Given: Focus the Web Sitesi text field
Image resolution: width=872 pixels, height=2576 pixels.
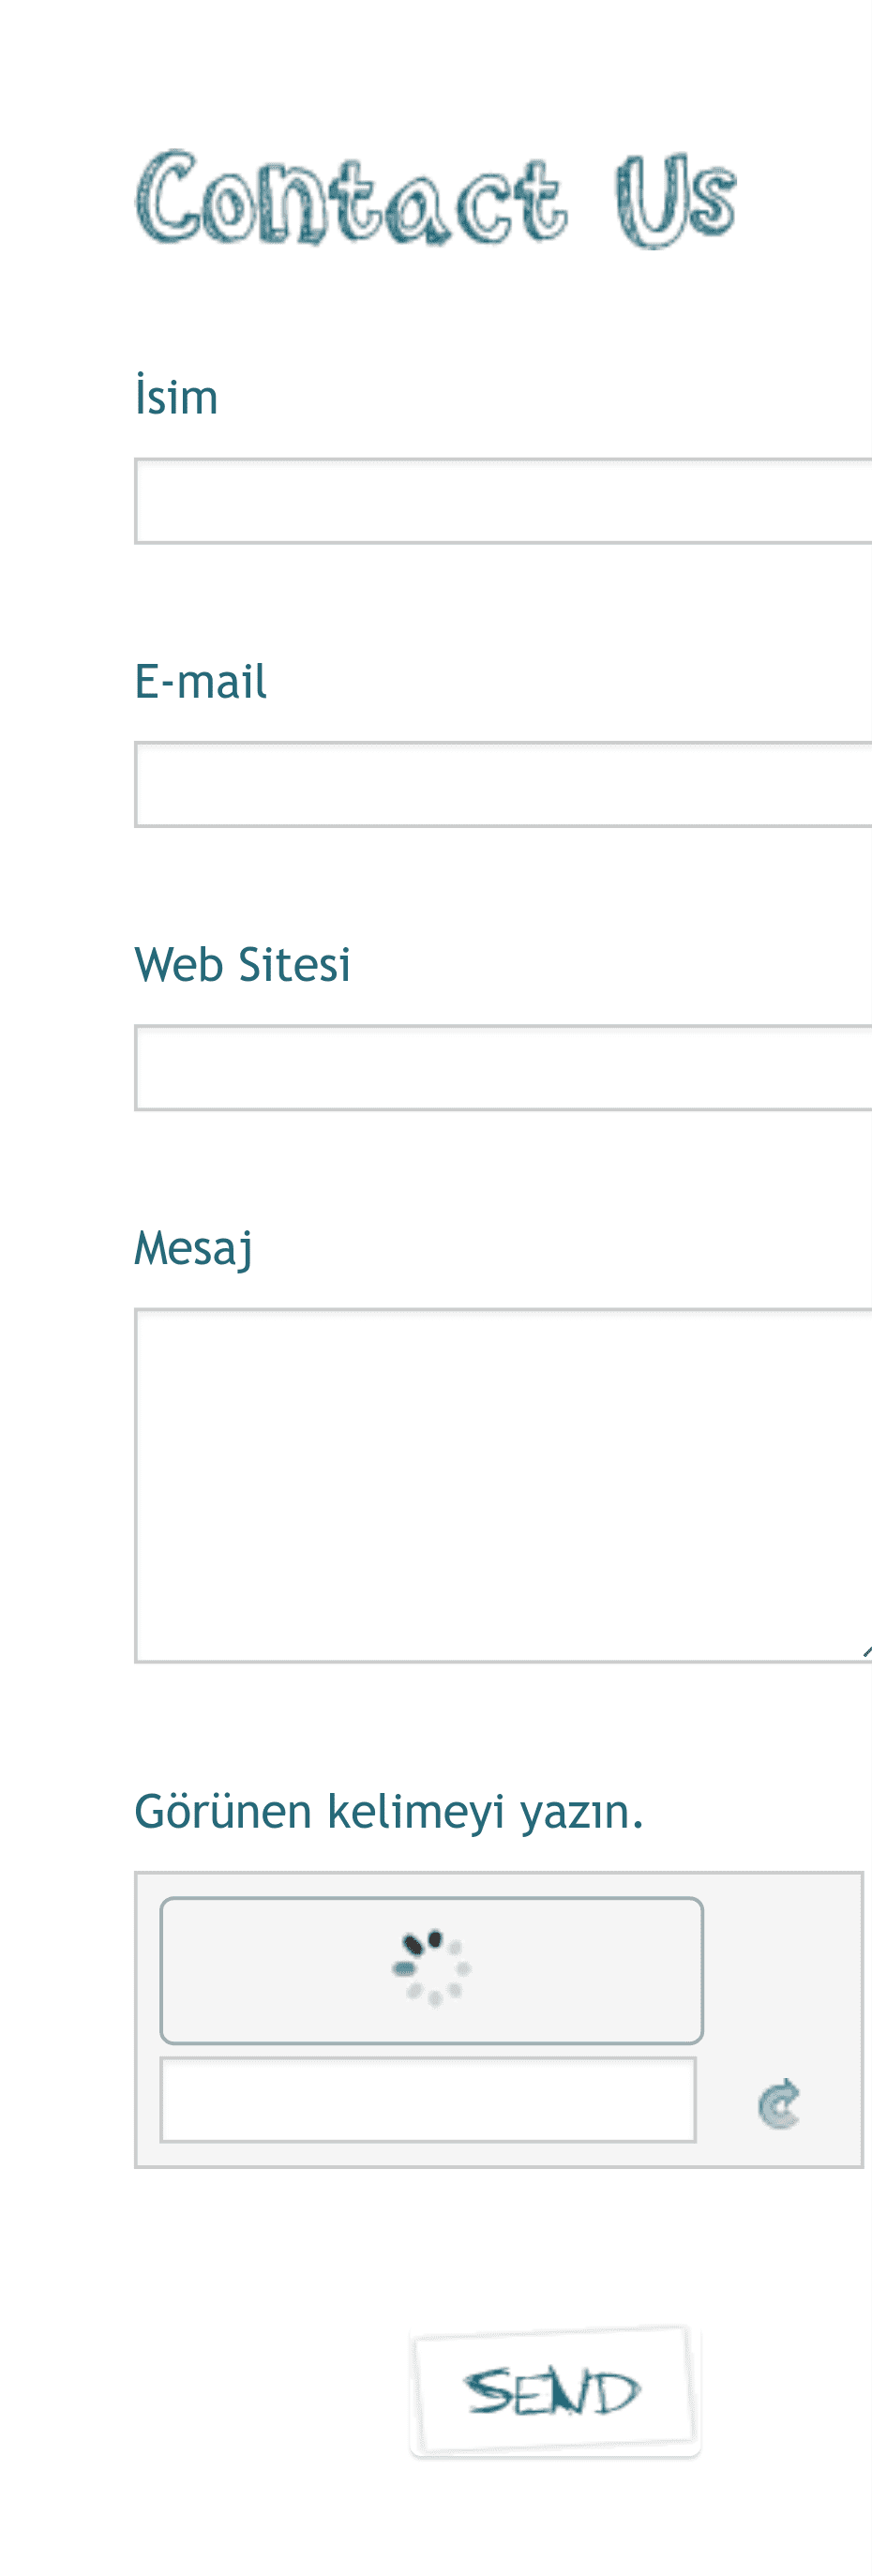Looking at the screenshot, I should (x=503, y=1067).
